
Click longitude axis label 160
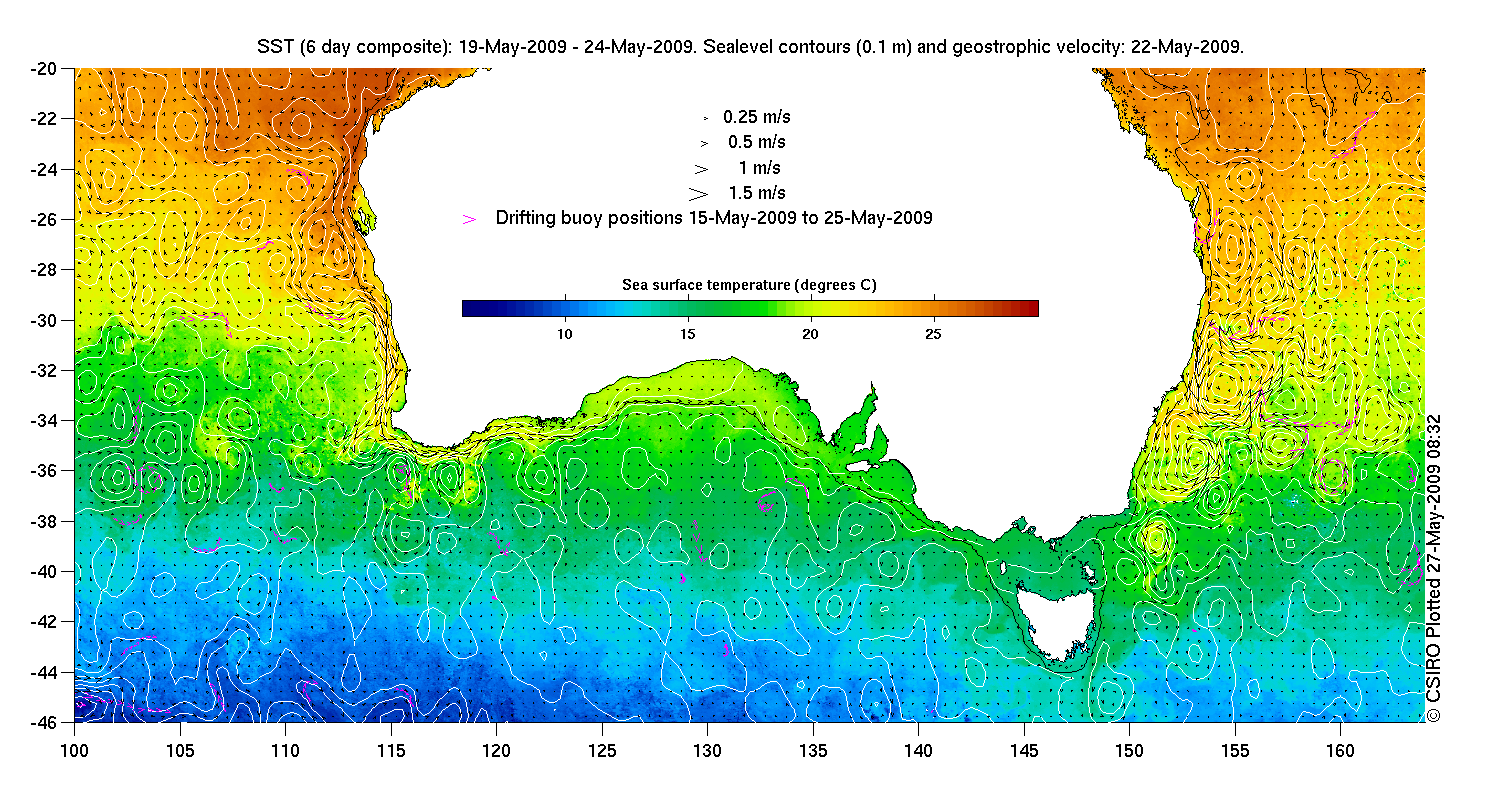1340,750
